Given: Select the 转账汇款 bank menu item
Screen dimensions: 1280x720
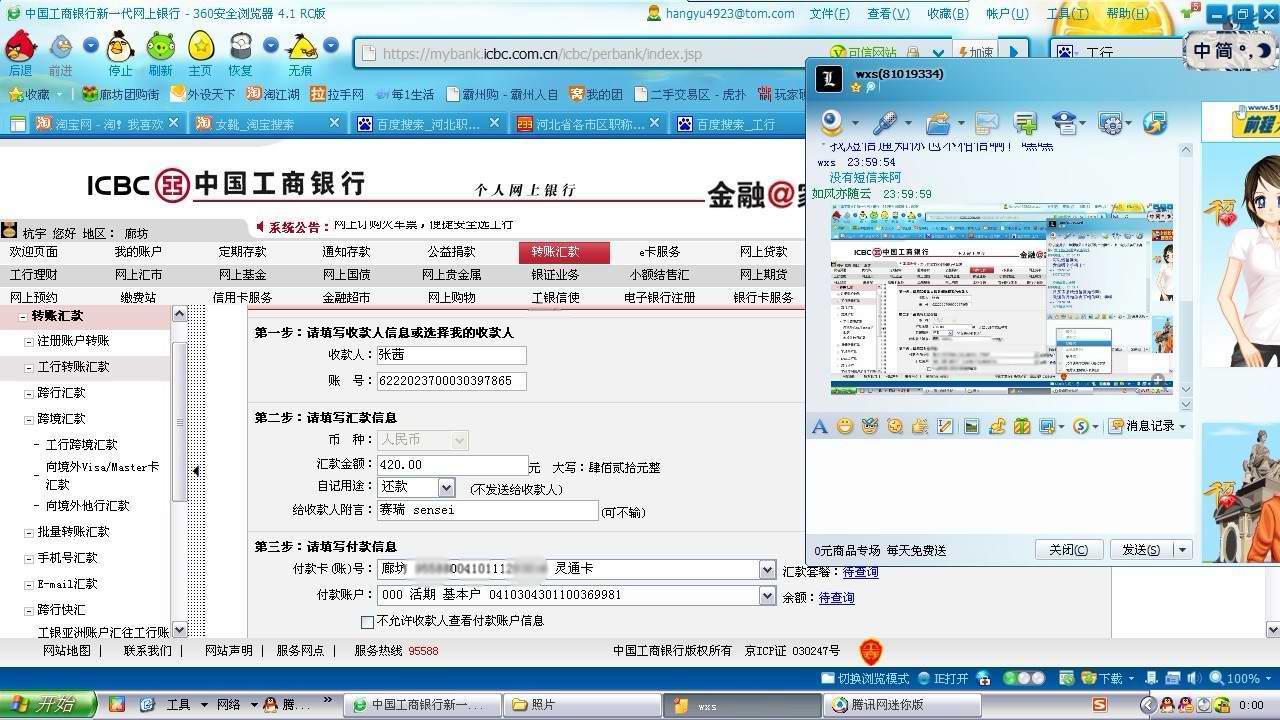Looking at the screenshot, I should click(x=564, y=252).
